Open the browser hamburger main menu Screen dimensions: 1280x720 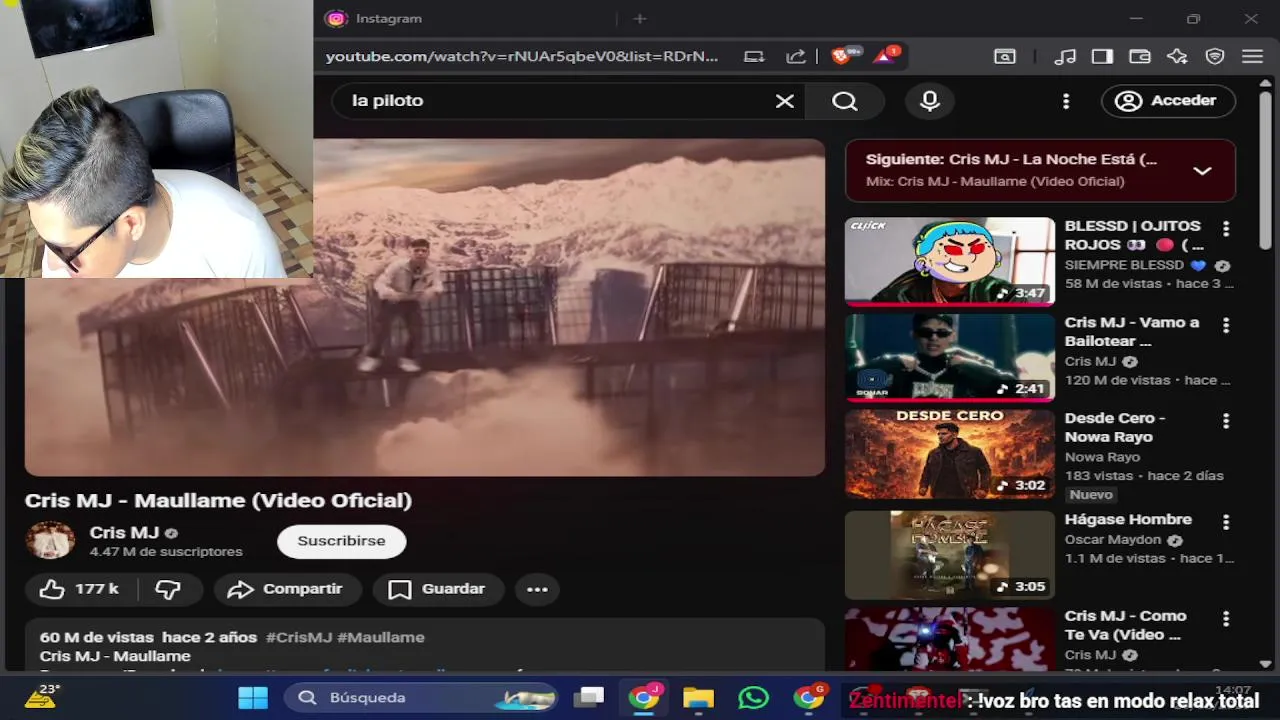tap(1252, 57)
